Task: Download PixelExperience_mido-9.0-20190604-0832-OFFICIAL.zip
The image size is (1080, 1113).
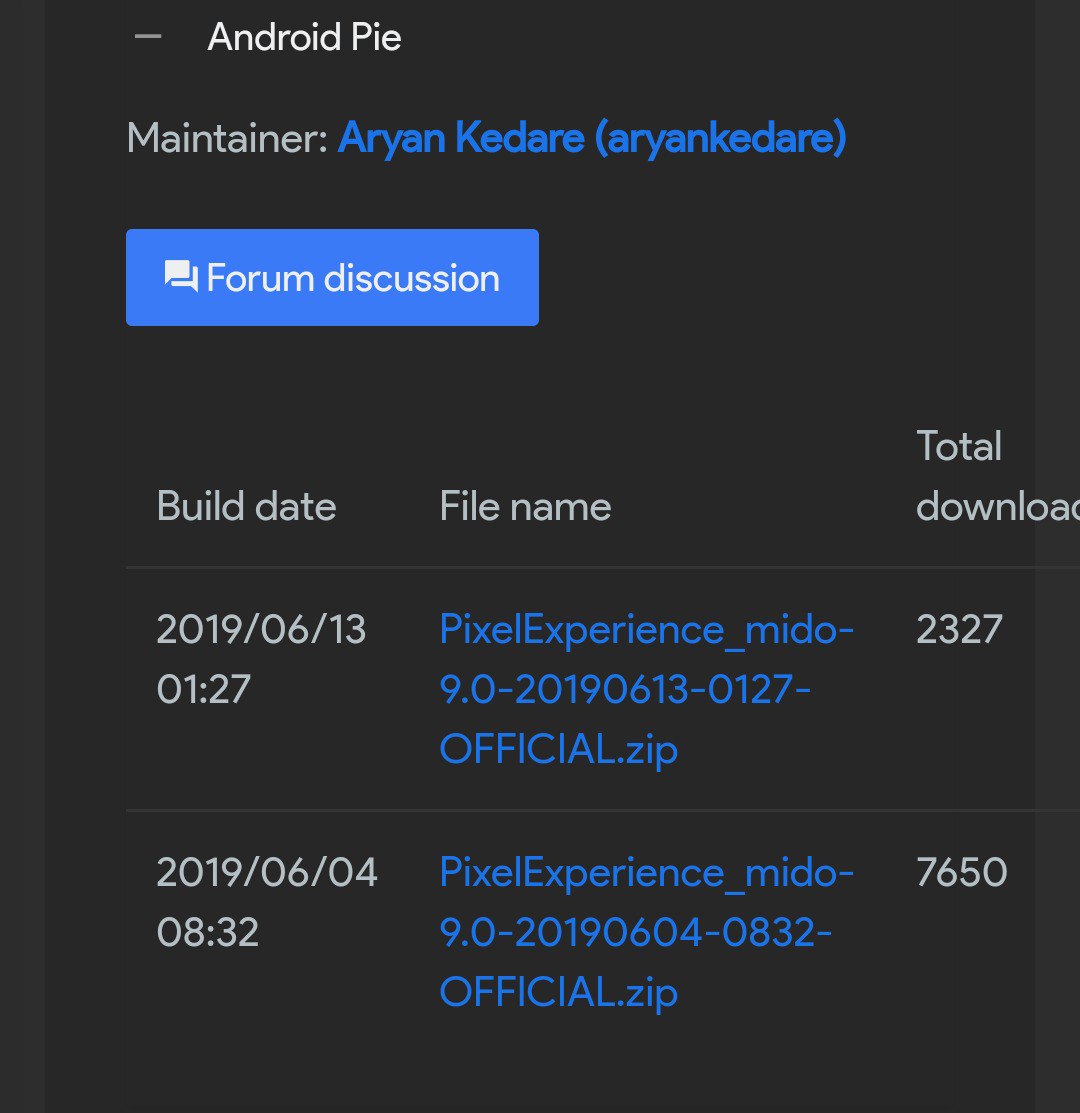Action: tap(646, 932)
